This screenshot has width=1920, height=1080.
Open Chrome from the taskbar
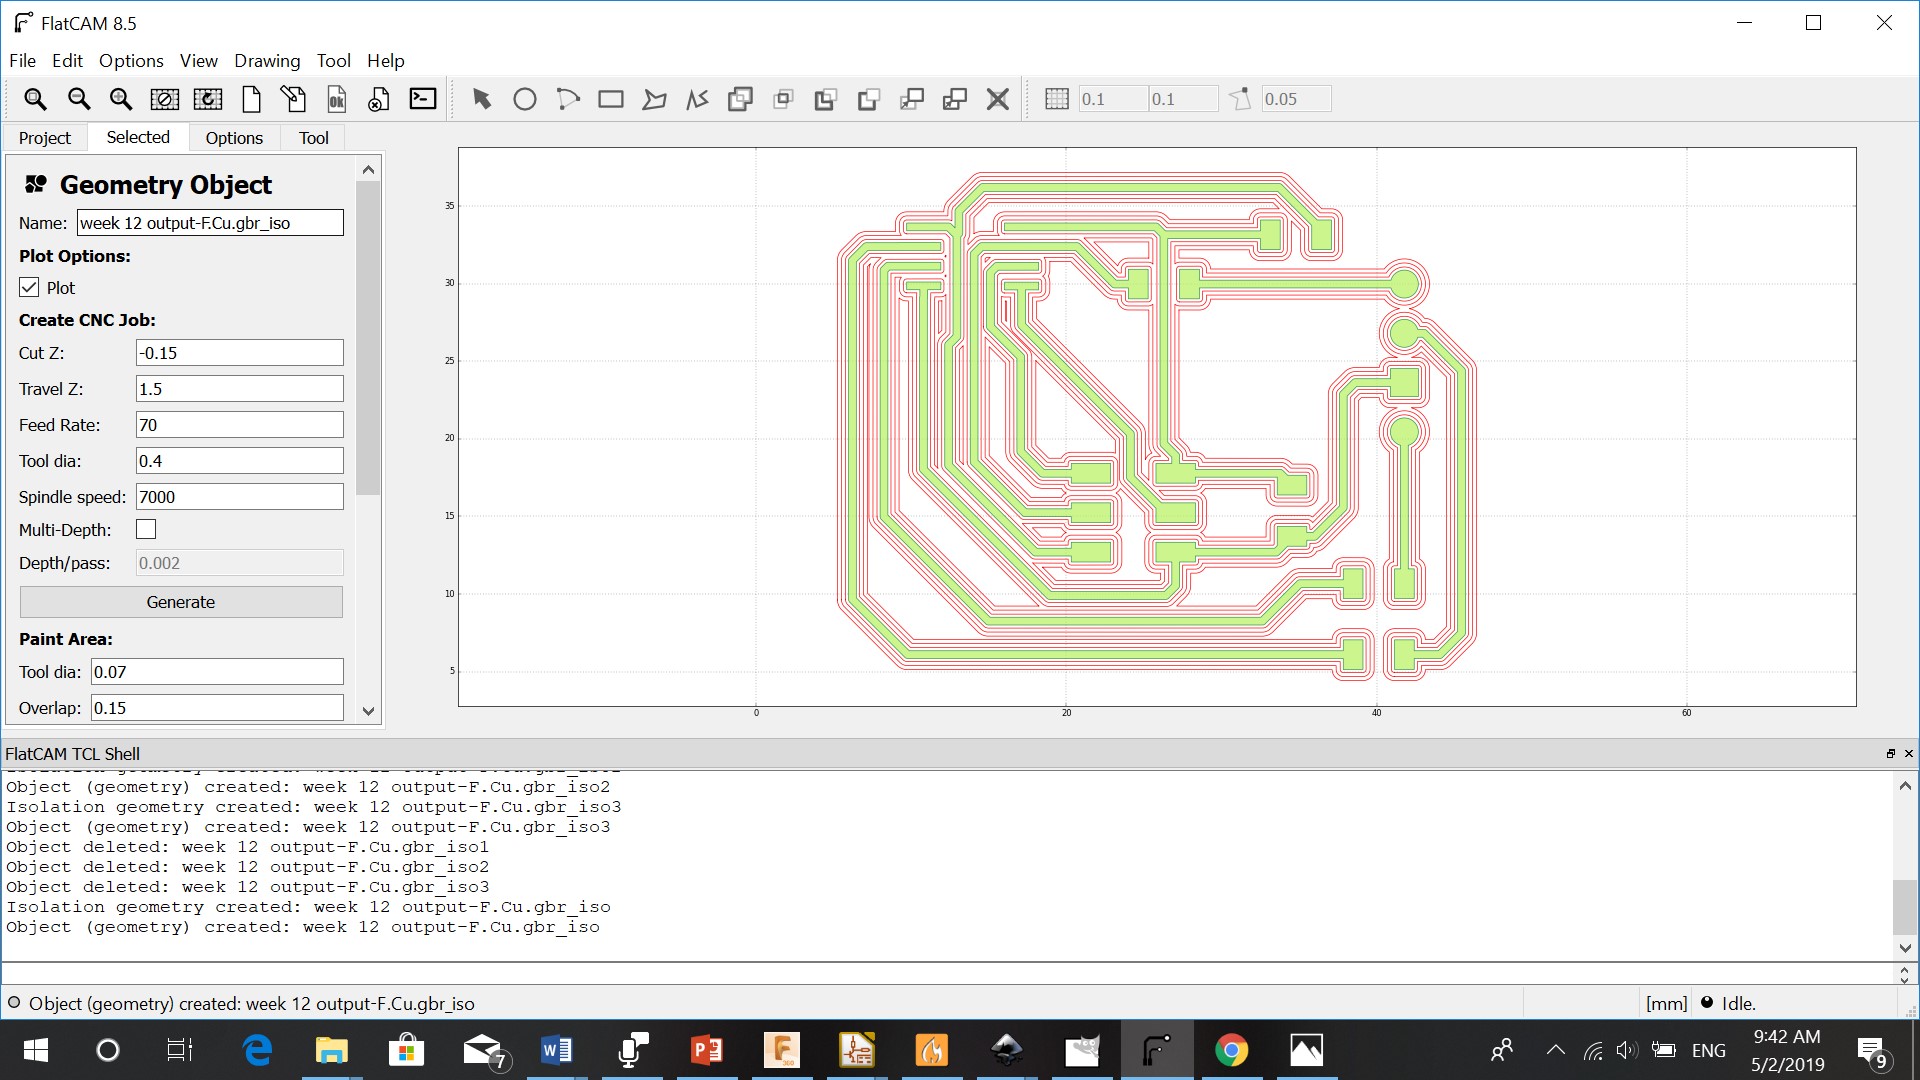click(1231, 1050)
